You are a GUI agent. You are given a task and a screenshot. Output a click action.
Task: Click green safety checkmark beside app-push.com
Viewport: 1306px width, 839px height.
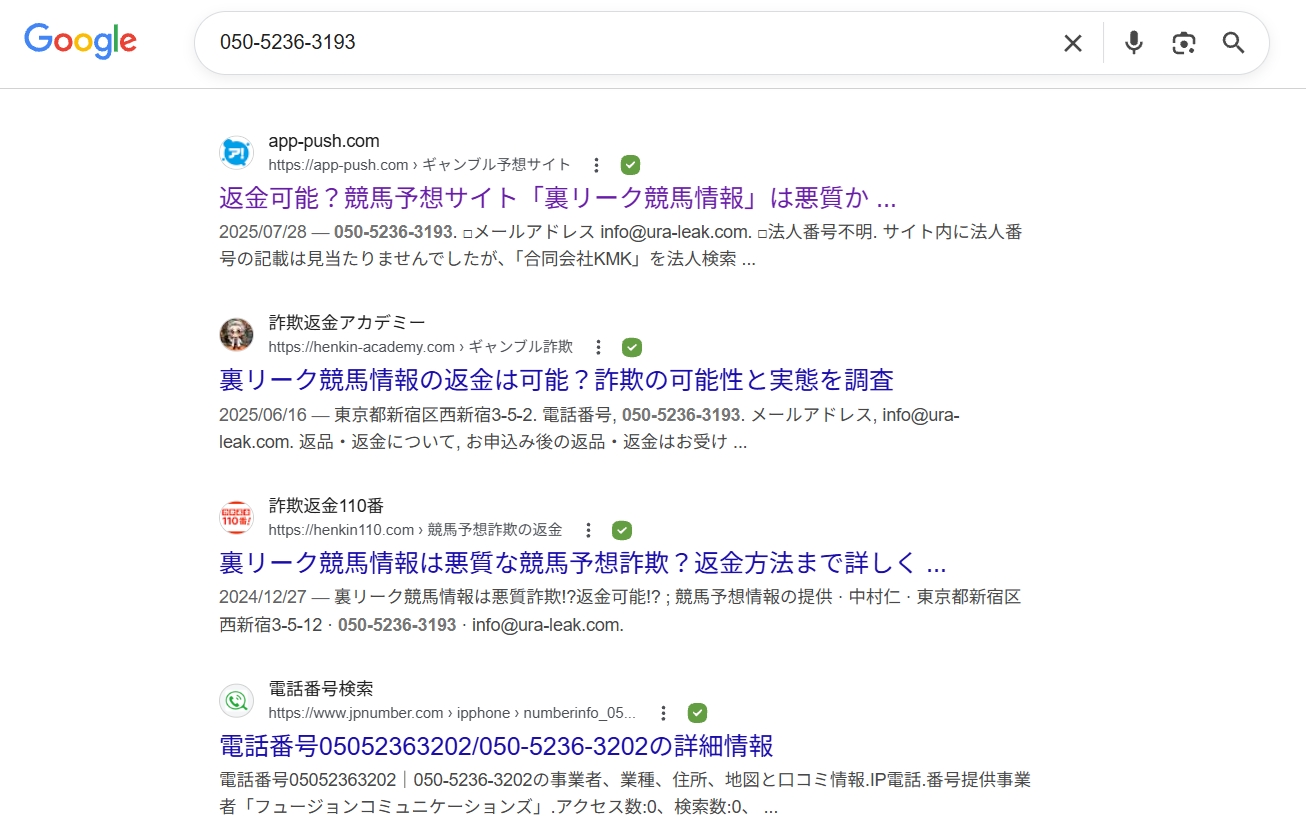tap(630, 165)
